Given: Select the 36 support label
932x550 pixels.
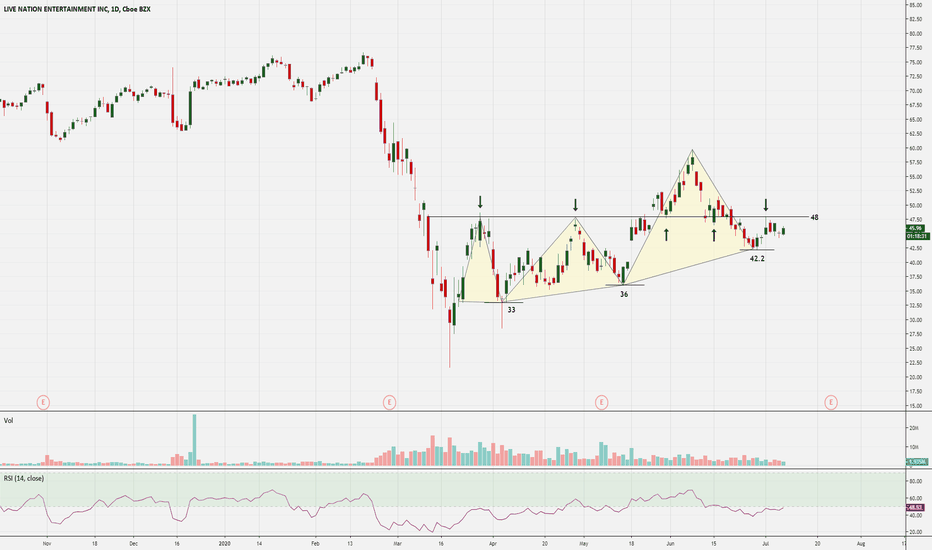Looking at the screenshot, I should click(x=624, y=294).
